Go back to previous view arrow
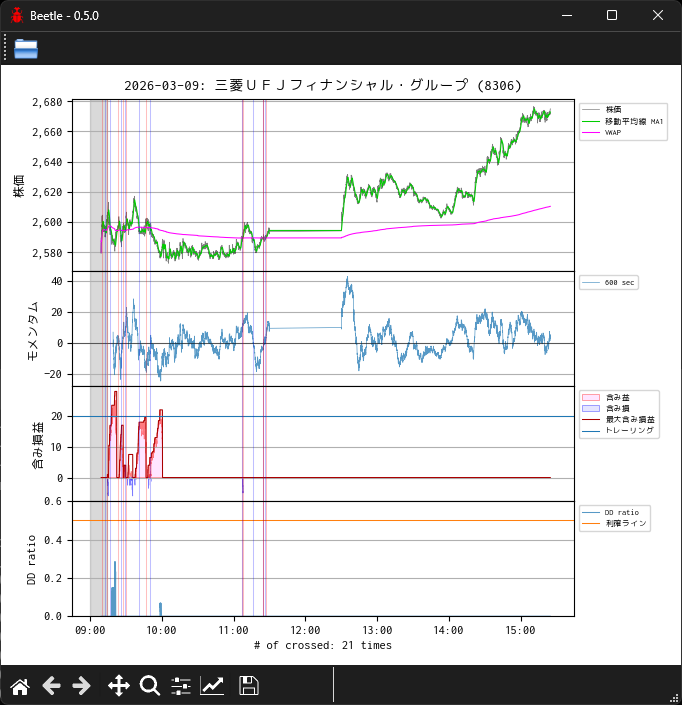 (51, 686)
